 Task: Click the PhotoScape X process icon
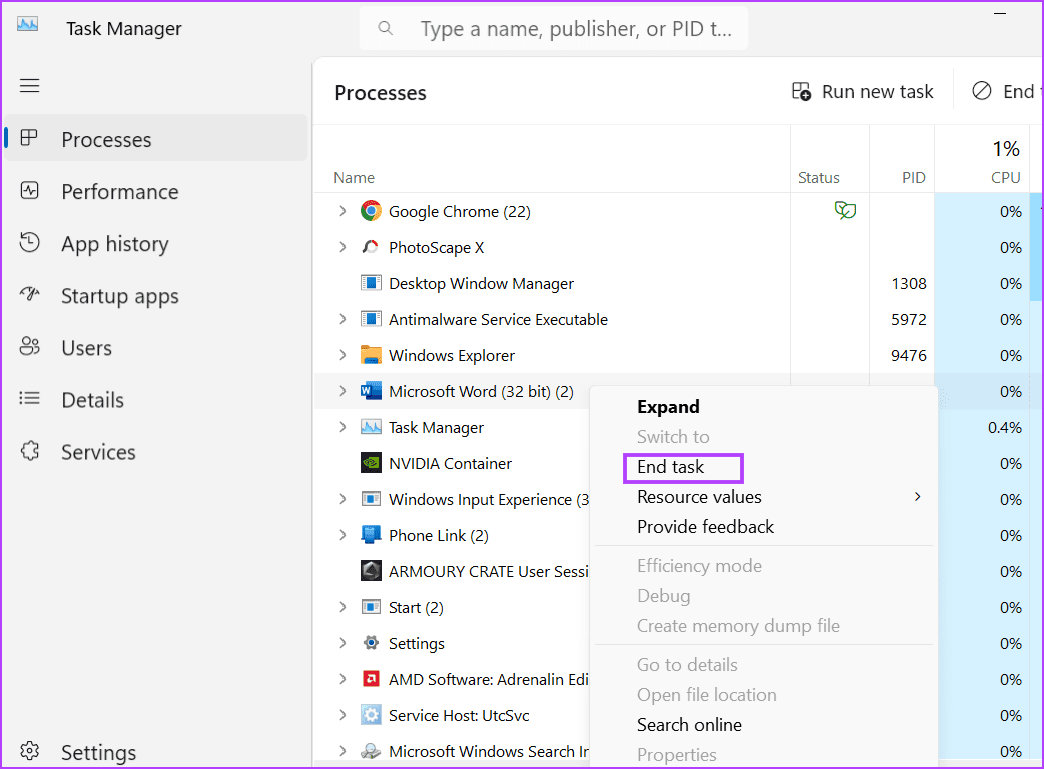point(371,247)
